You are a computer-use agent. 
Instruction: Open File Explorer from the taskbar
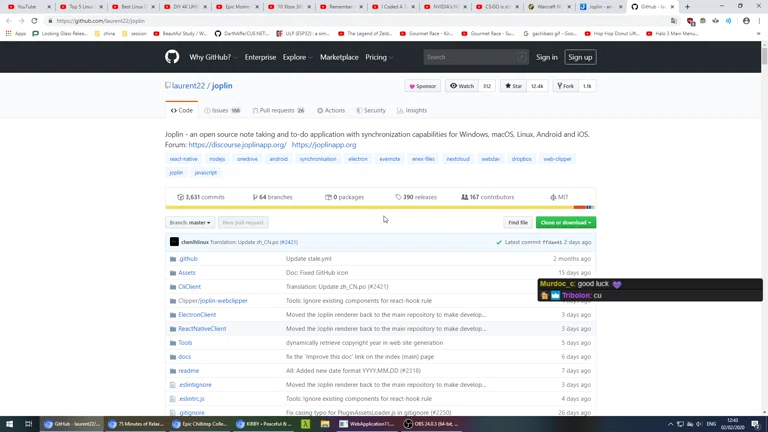325,424
